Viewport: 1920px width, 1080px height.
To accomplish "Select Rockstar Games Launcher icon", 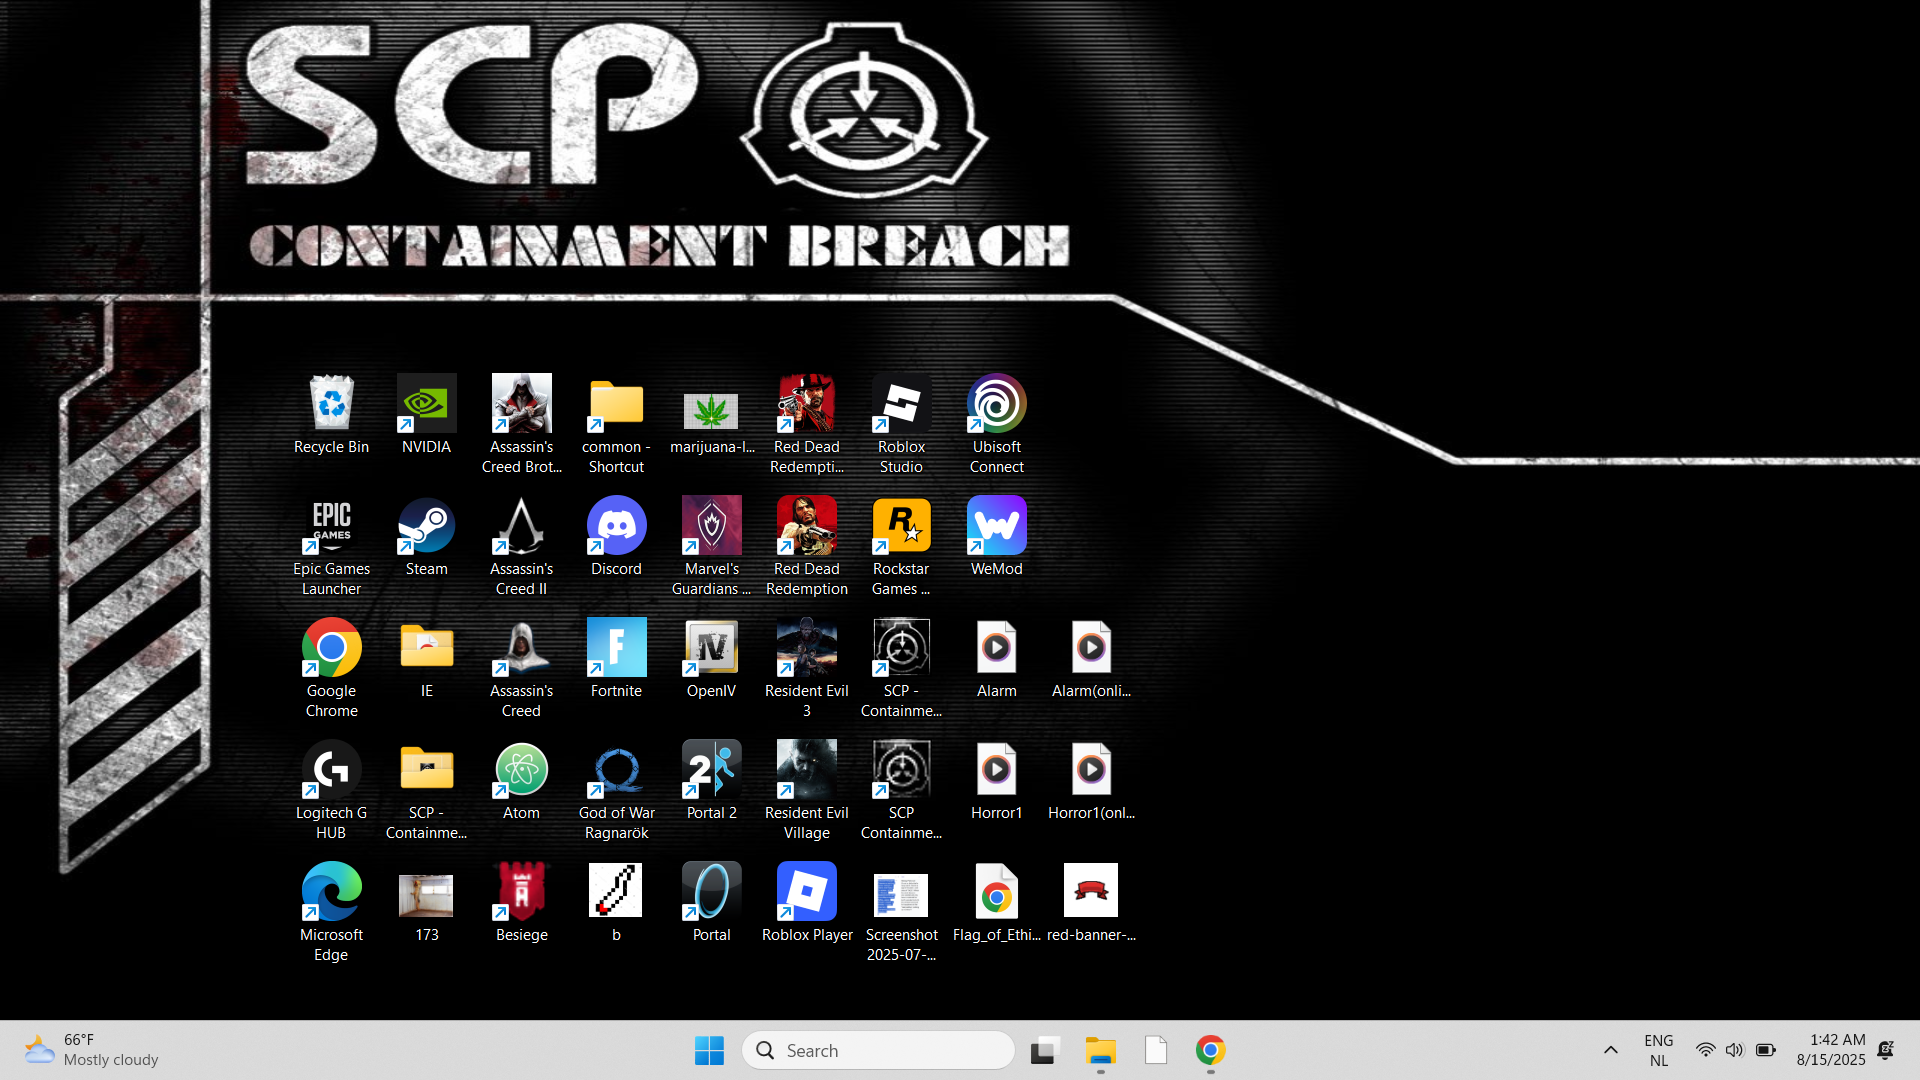I will (x=901, y=546).
